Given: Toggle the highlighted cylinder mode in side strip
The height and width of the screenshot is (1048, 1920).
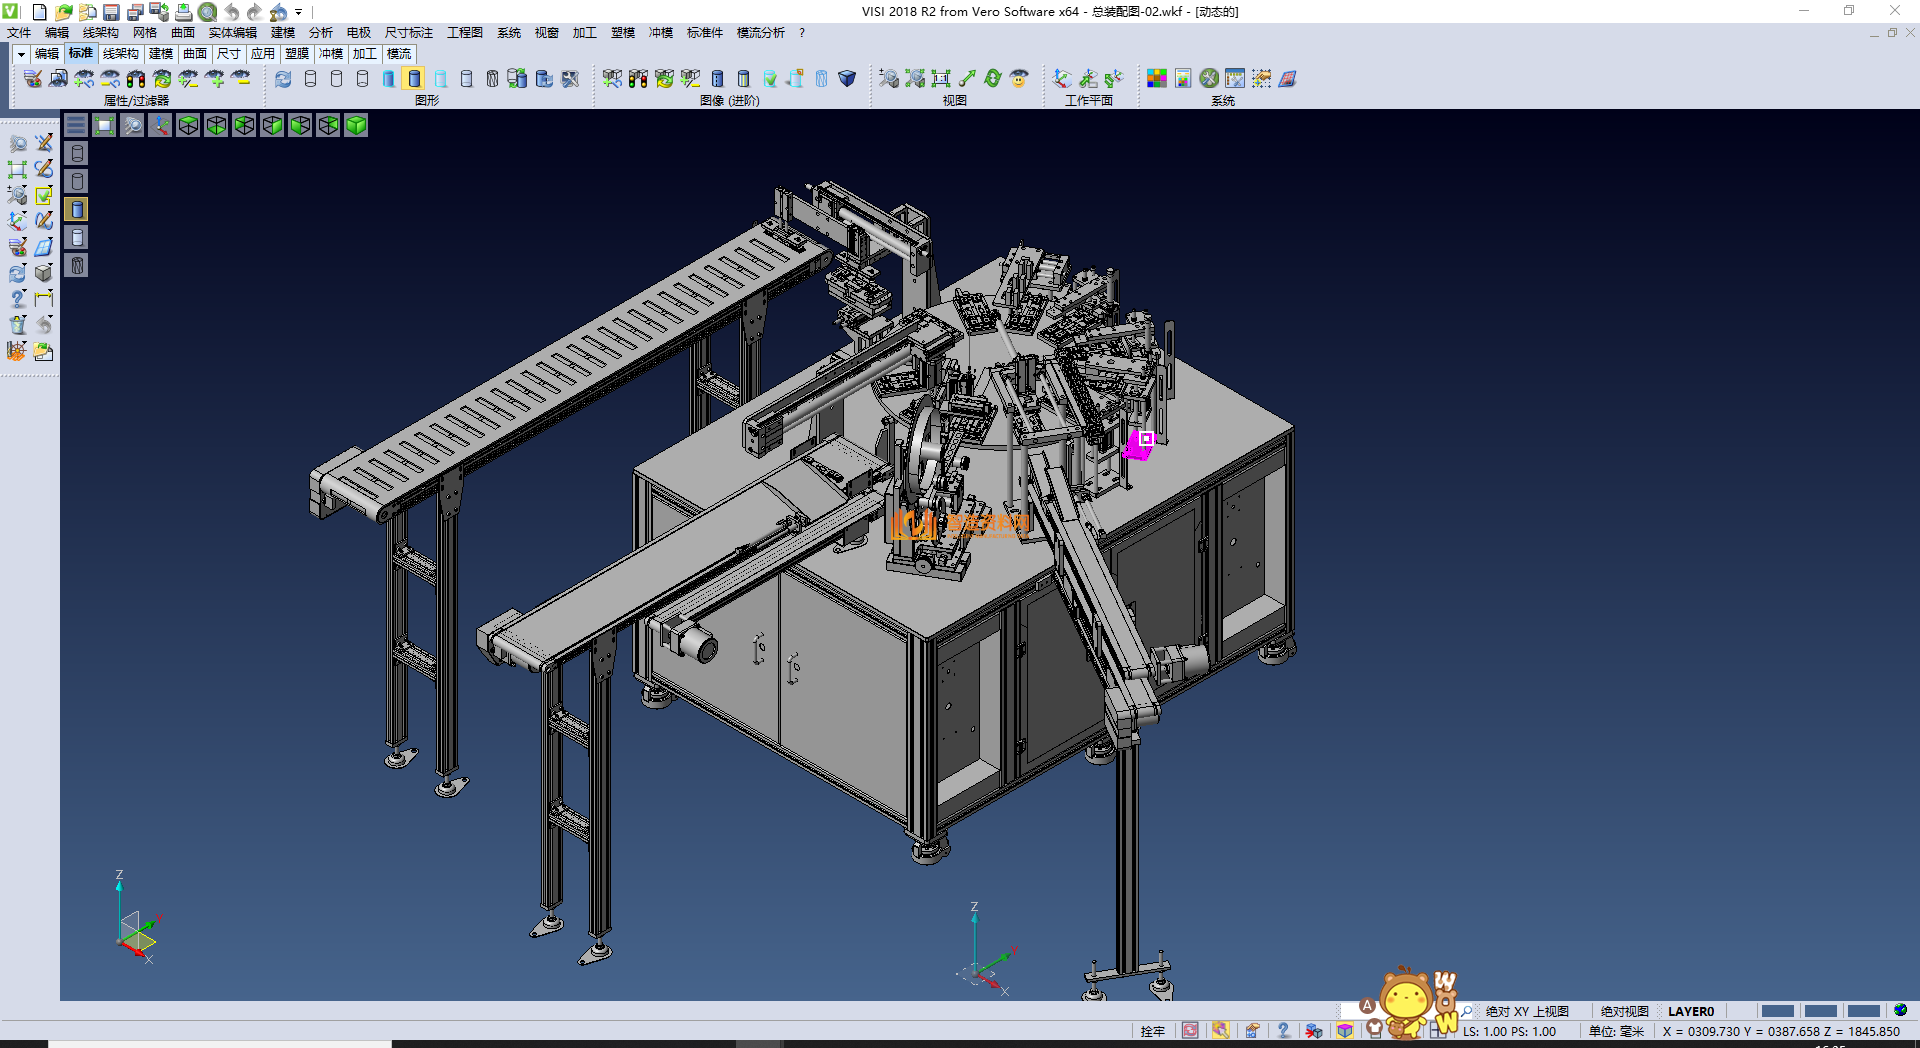Looking at the screenshot, I should pyautogui.click(x=77, y=209).
